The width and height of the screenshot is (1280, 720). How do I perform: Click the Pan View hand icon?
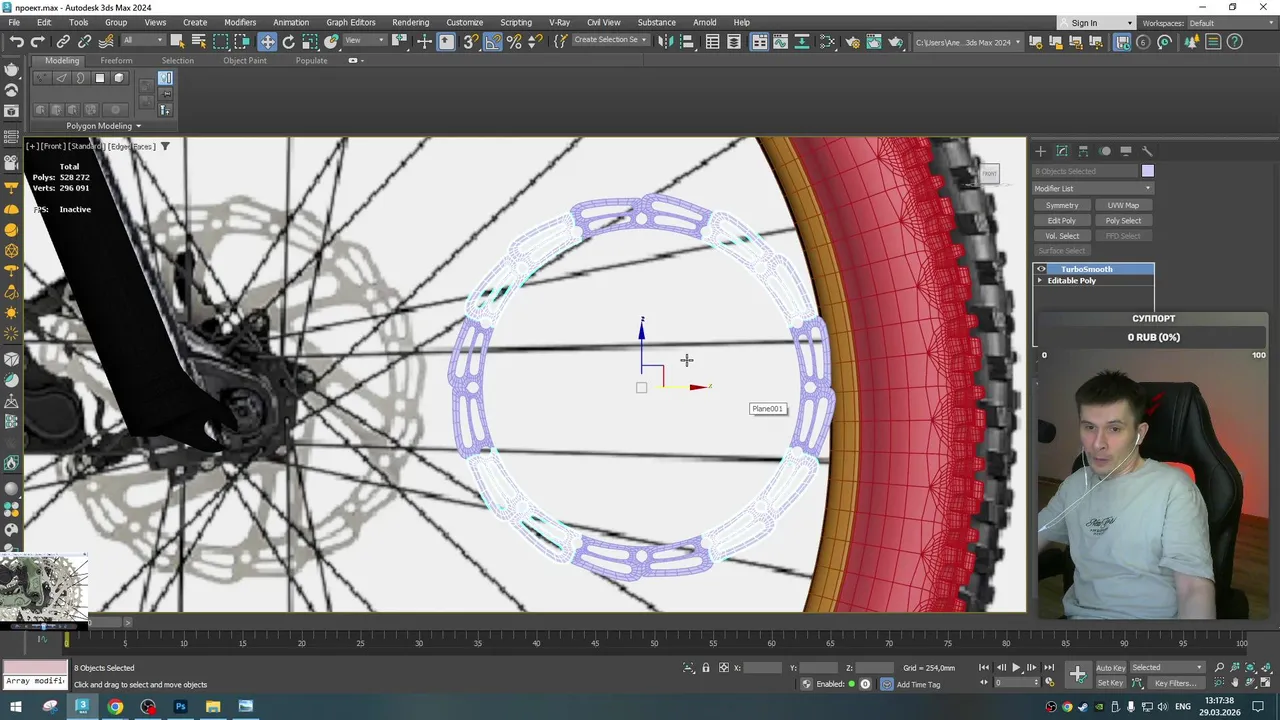[x=1236, y=683]
